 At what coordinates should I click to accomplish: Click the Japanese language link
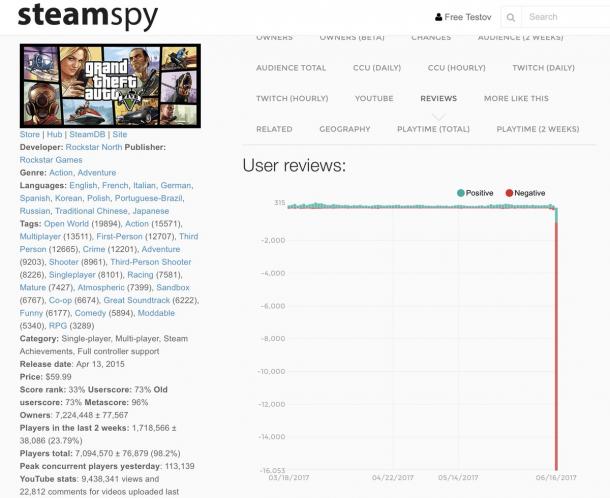coord(151,211)
